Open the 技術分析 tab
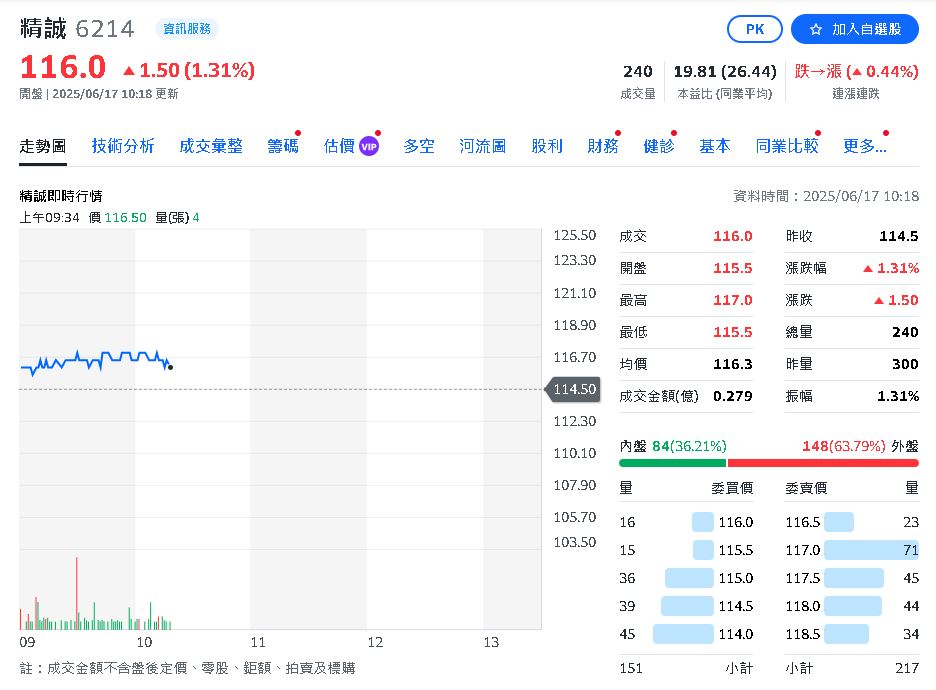The image size is (936, 690). [x=123, y=146]
